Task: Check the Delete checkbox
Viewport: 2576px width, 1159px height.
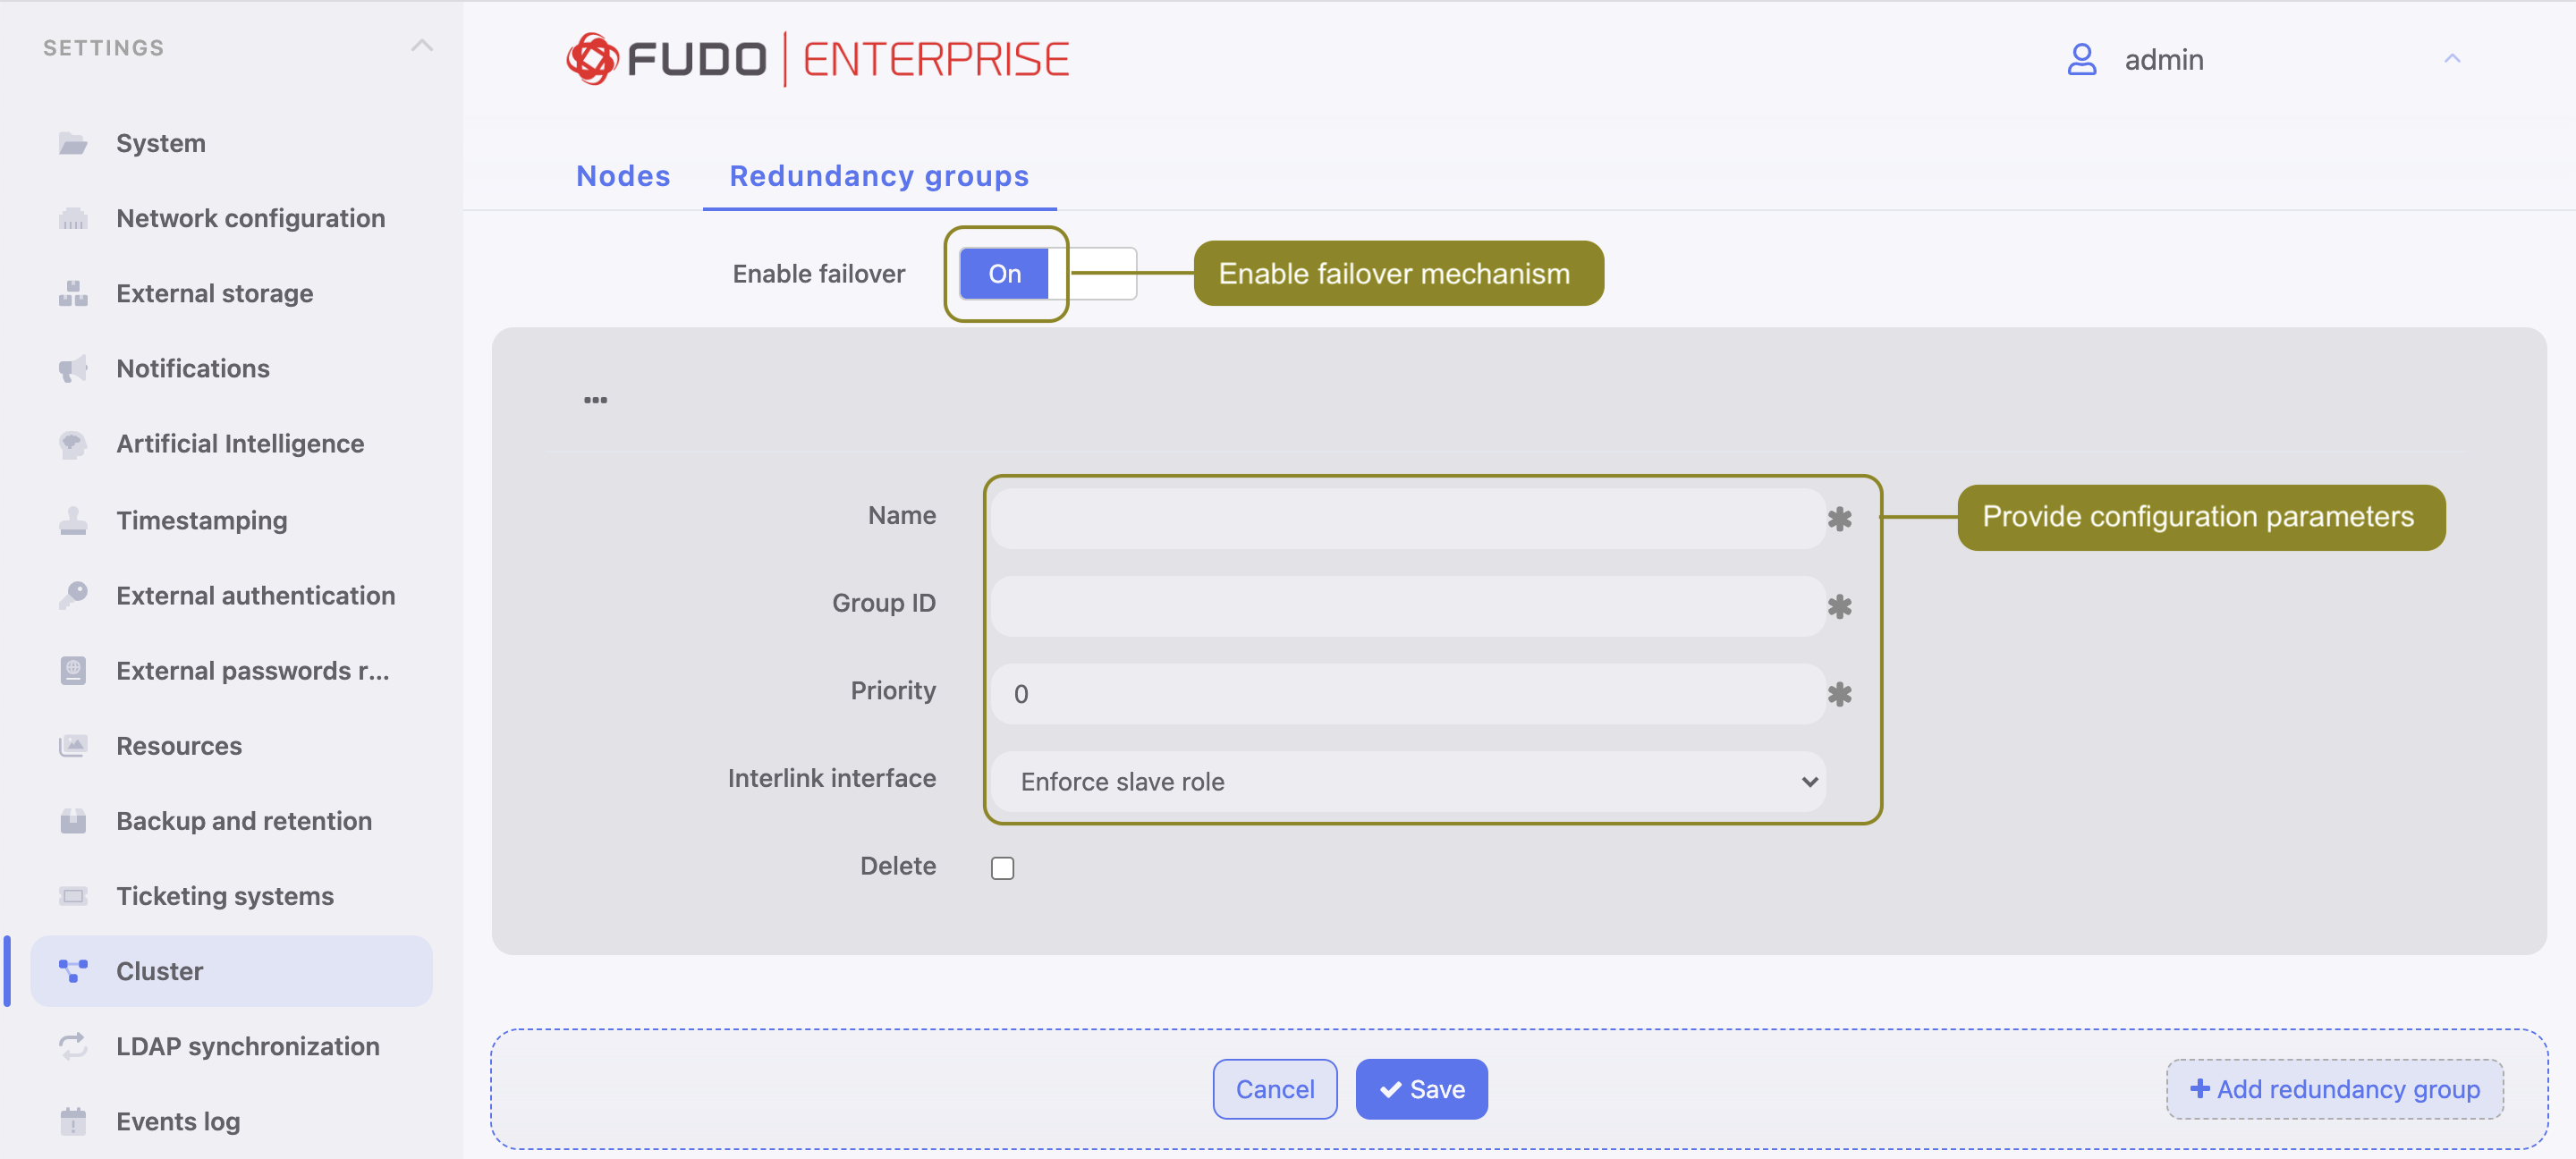Action: point(1002,867)
